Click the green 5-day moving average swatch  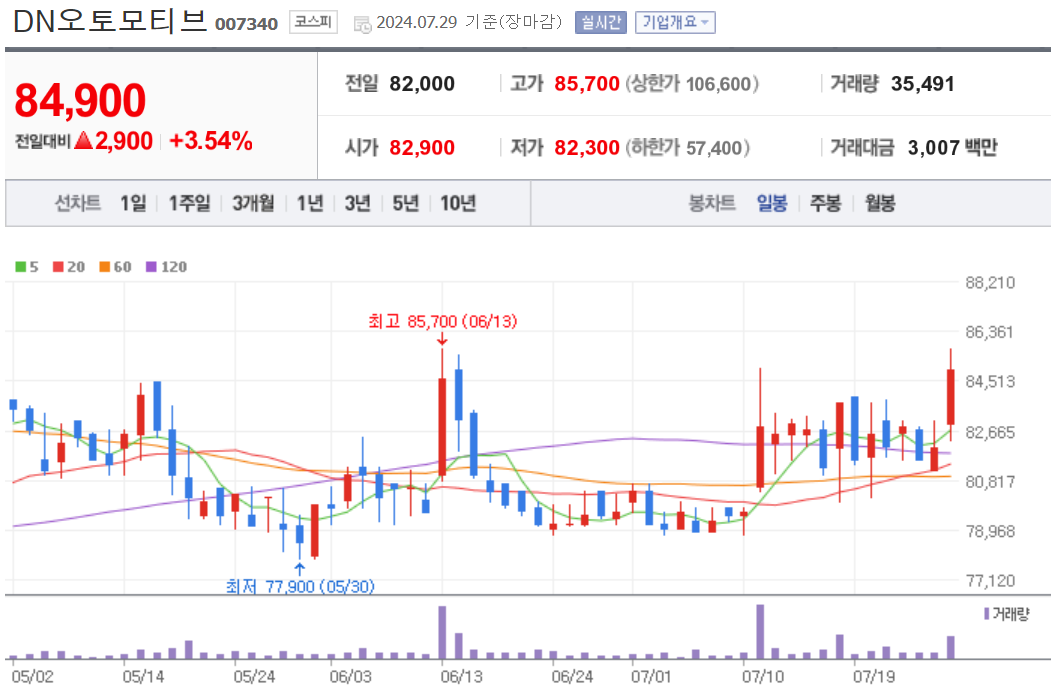[21, 267]
